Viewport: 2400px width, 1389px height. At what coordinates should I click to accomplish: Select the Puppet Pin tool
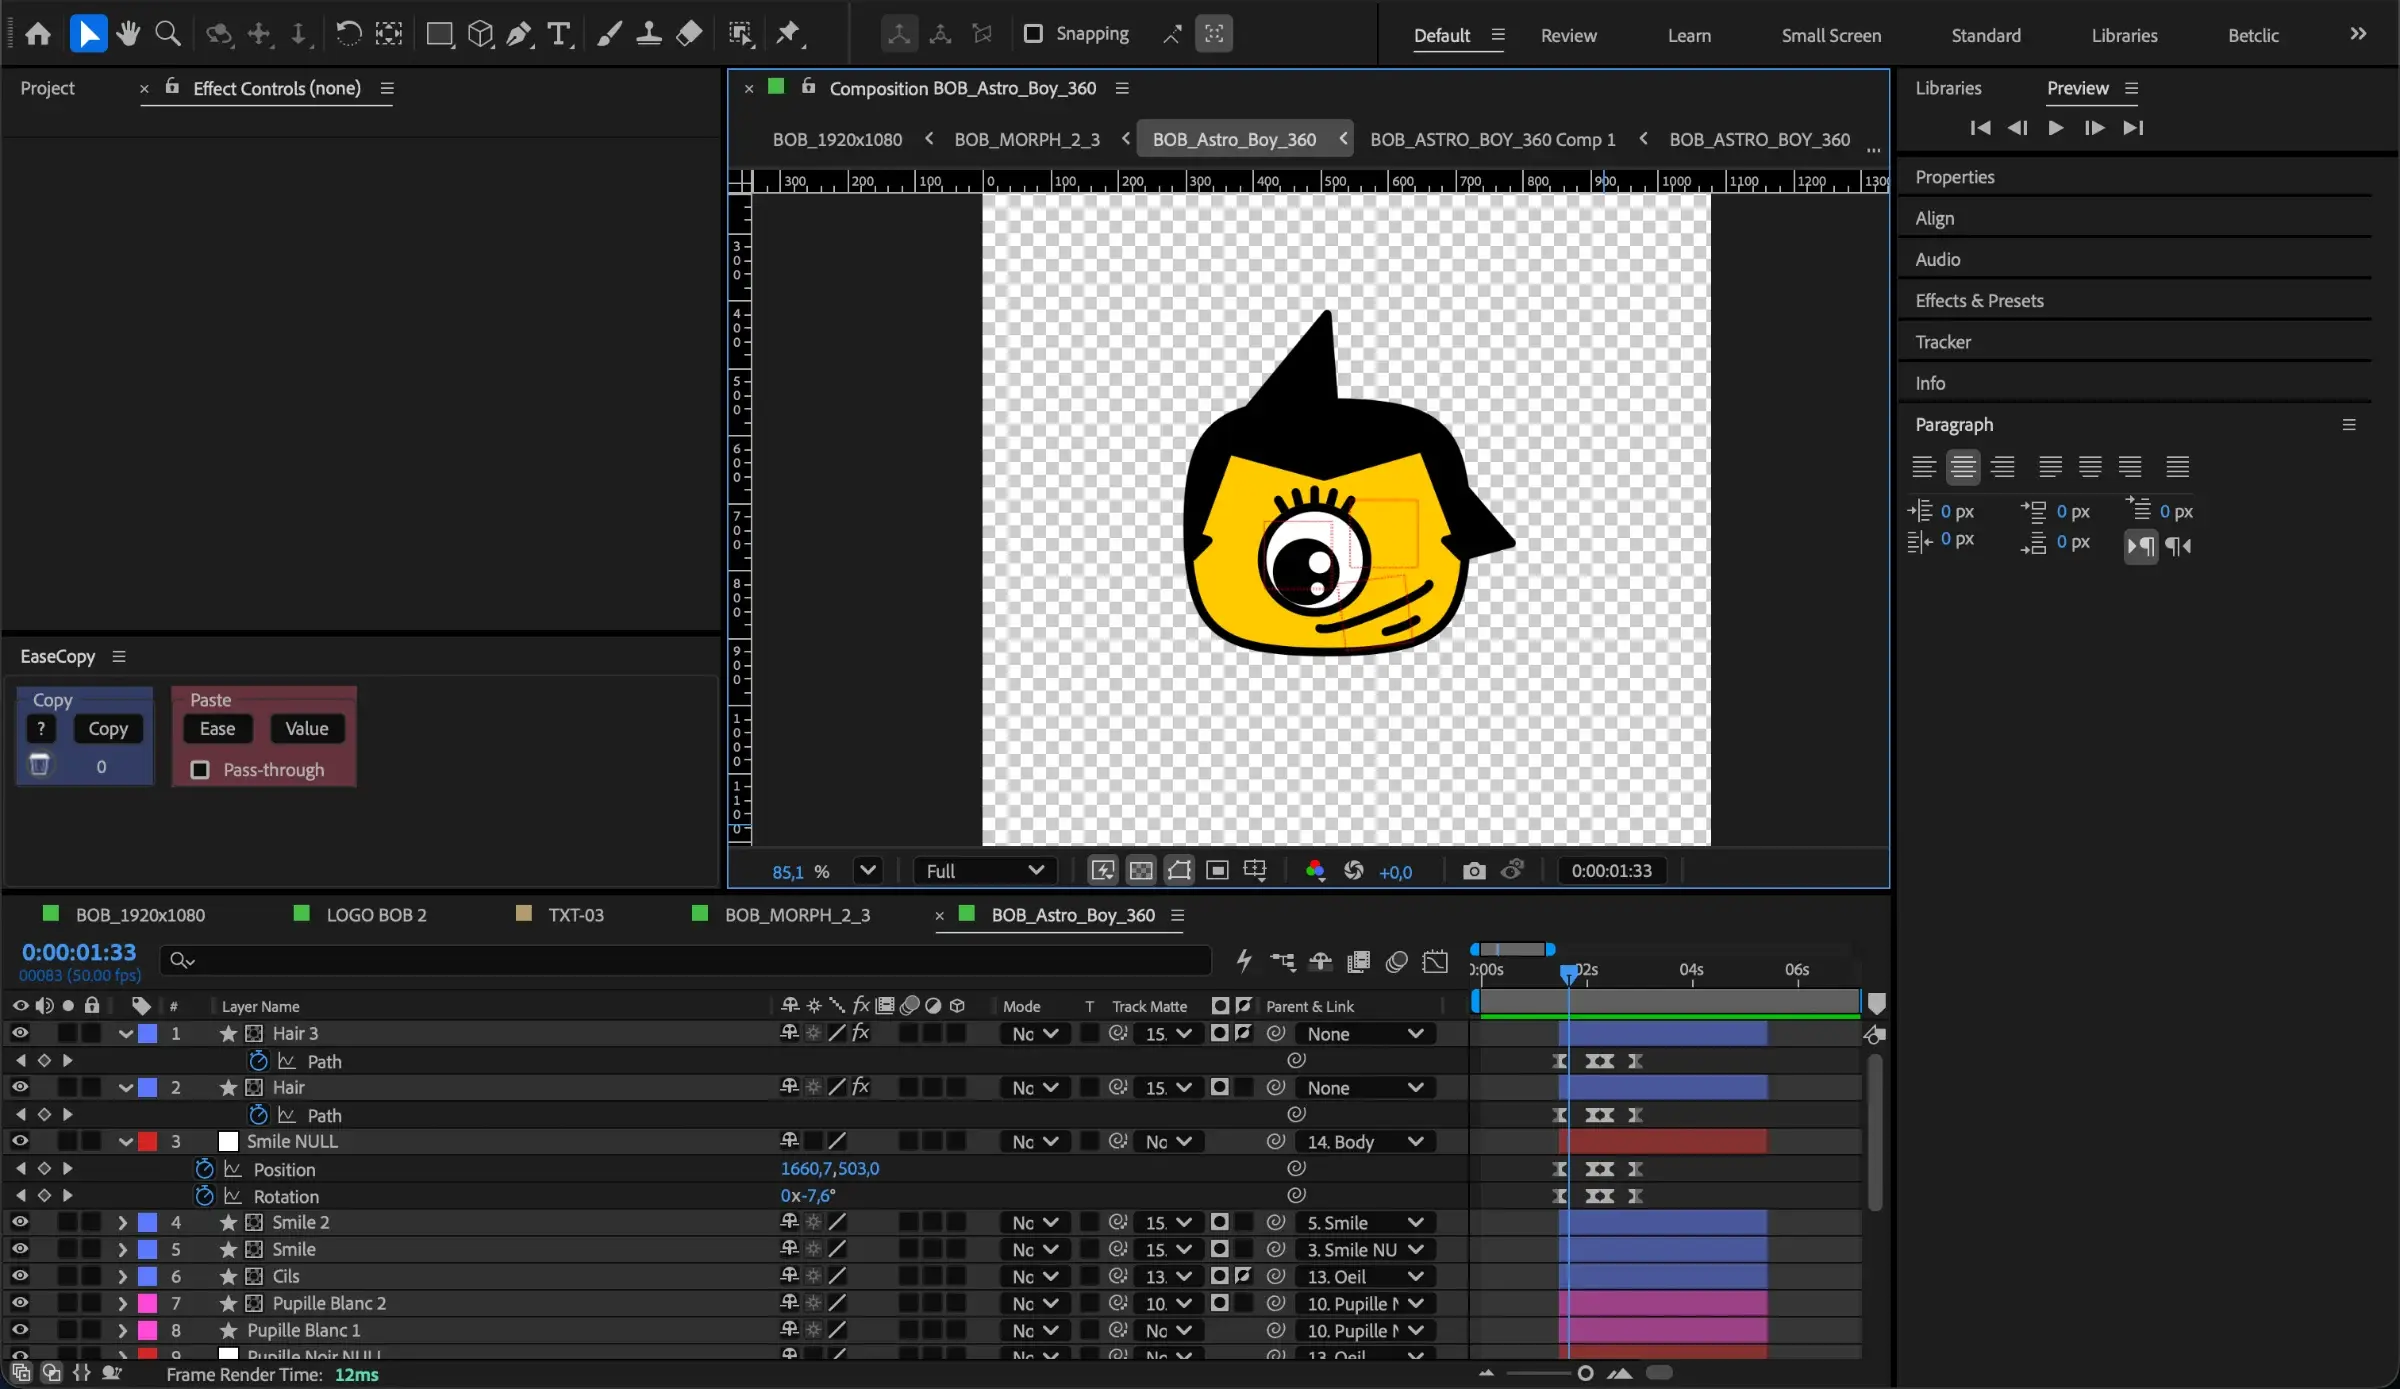789,34
